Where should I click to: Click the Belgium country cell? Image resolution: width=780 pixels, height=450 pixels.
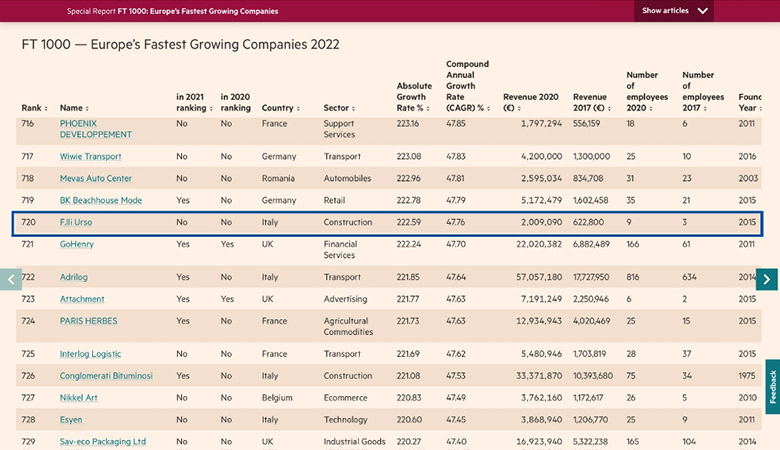(277, 397)
